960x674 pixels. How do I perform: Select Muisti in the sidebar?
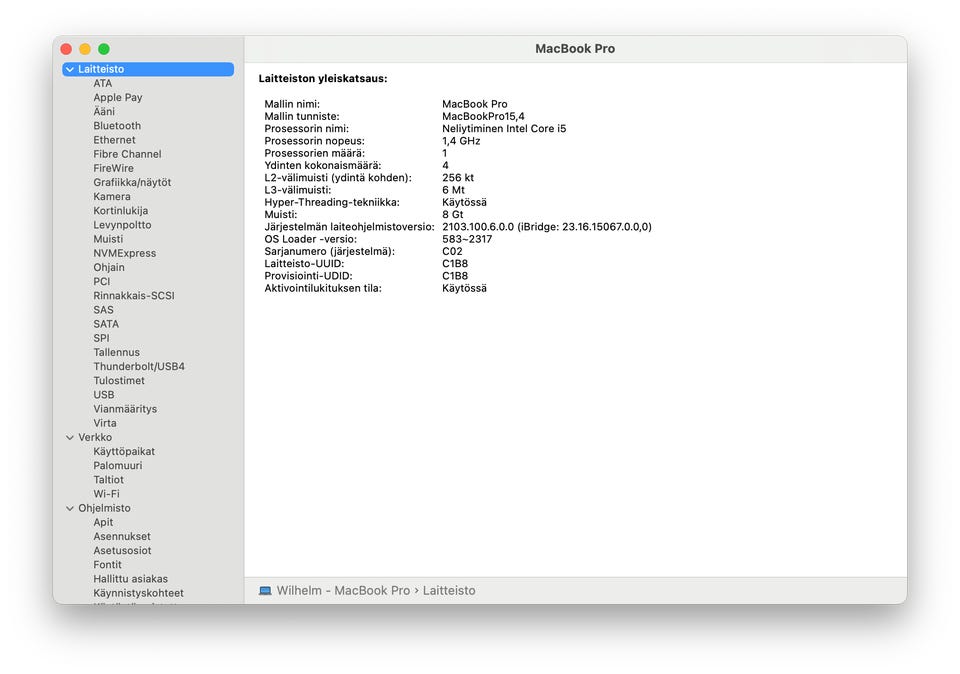pos(108,239)
